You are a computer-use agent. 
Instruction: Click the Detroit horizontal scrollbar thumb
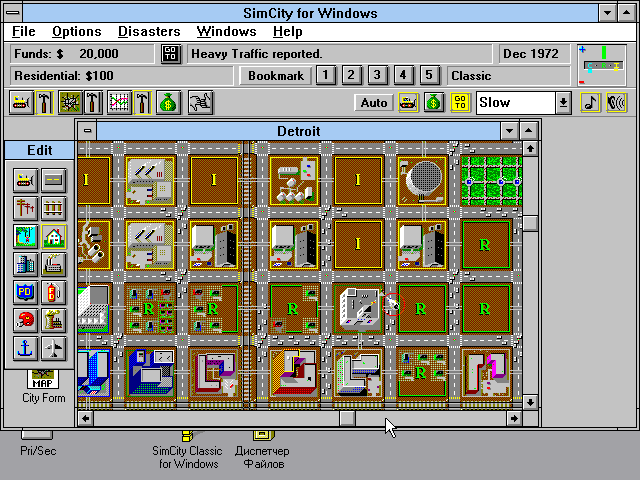coord(347,418)
